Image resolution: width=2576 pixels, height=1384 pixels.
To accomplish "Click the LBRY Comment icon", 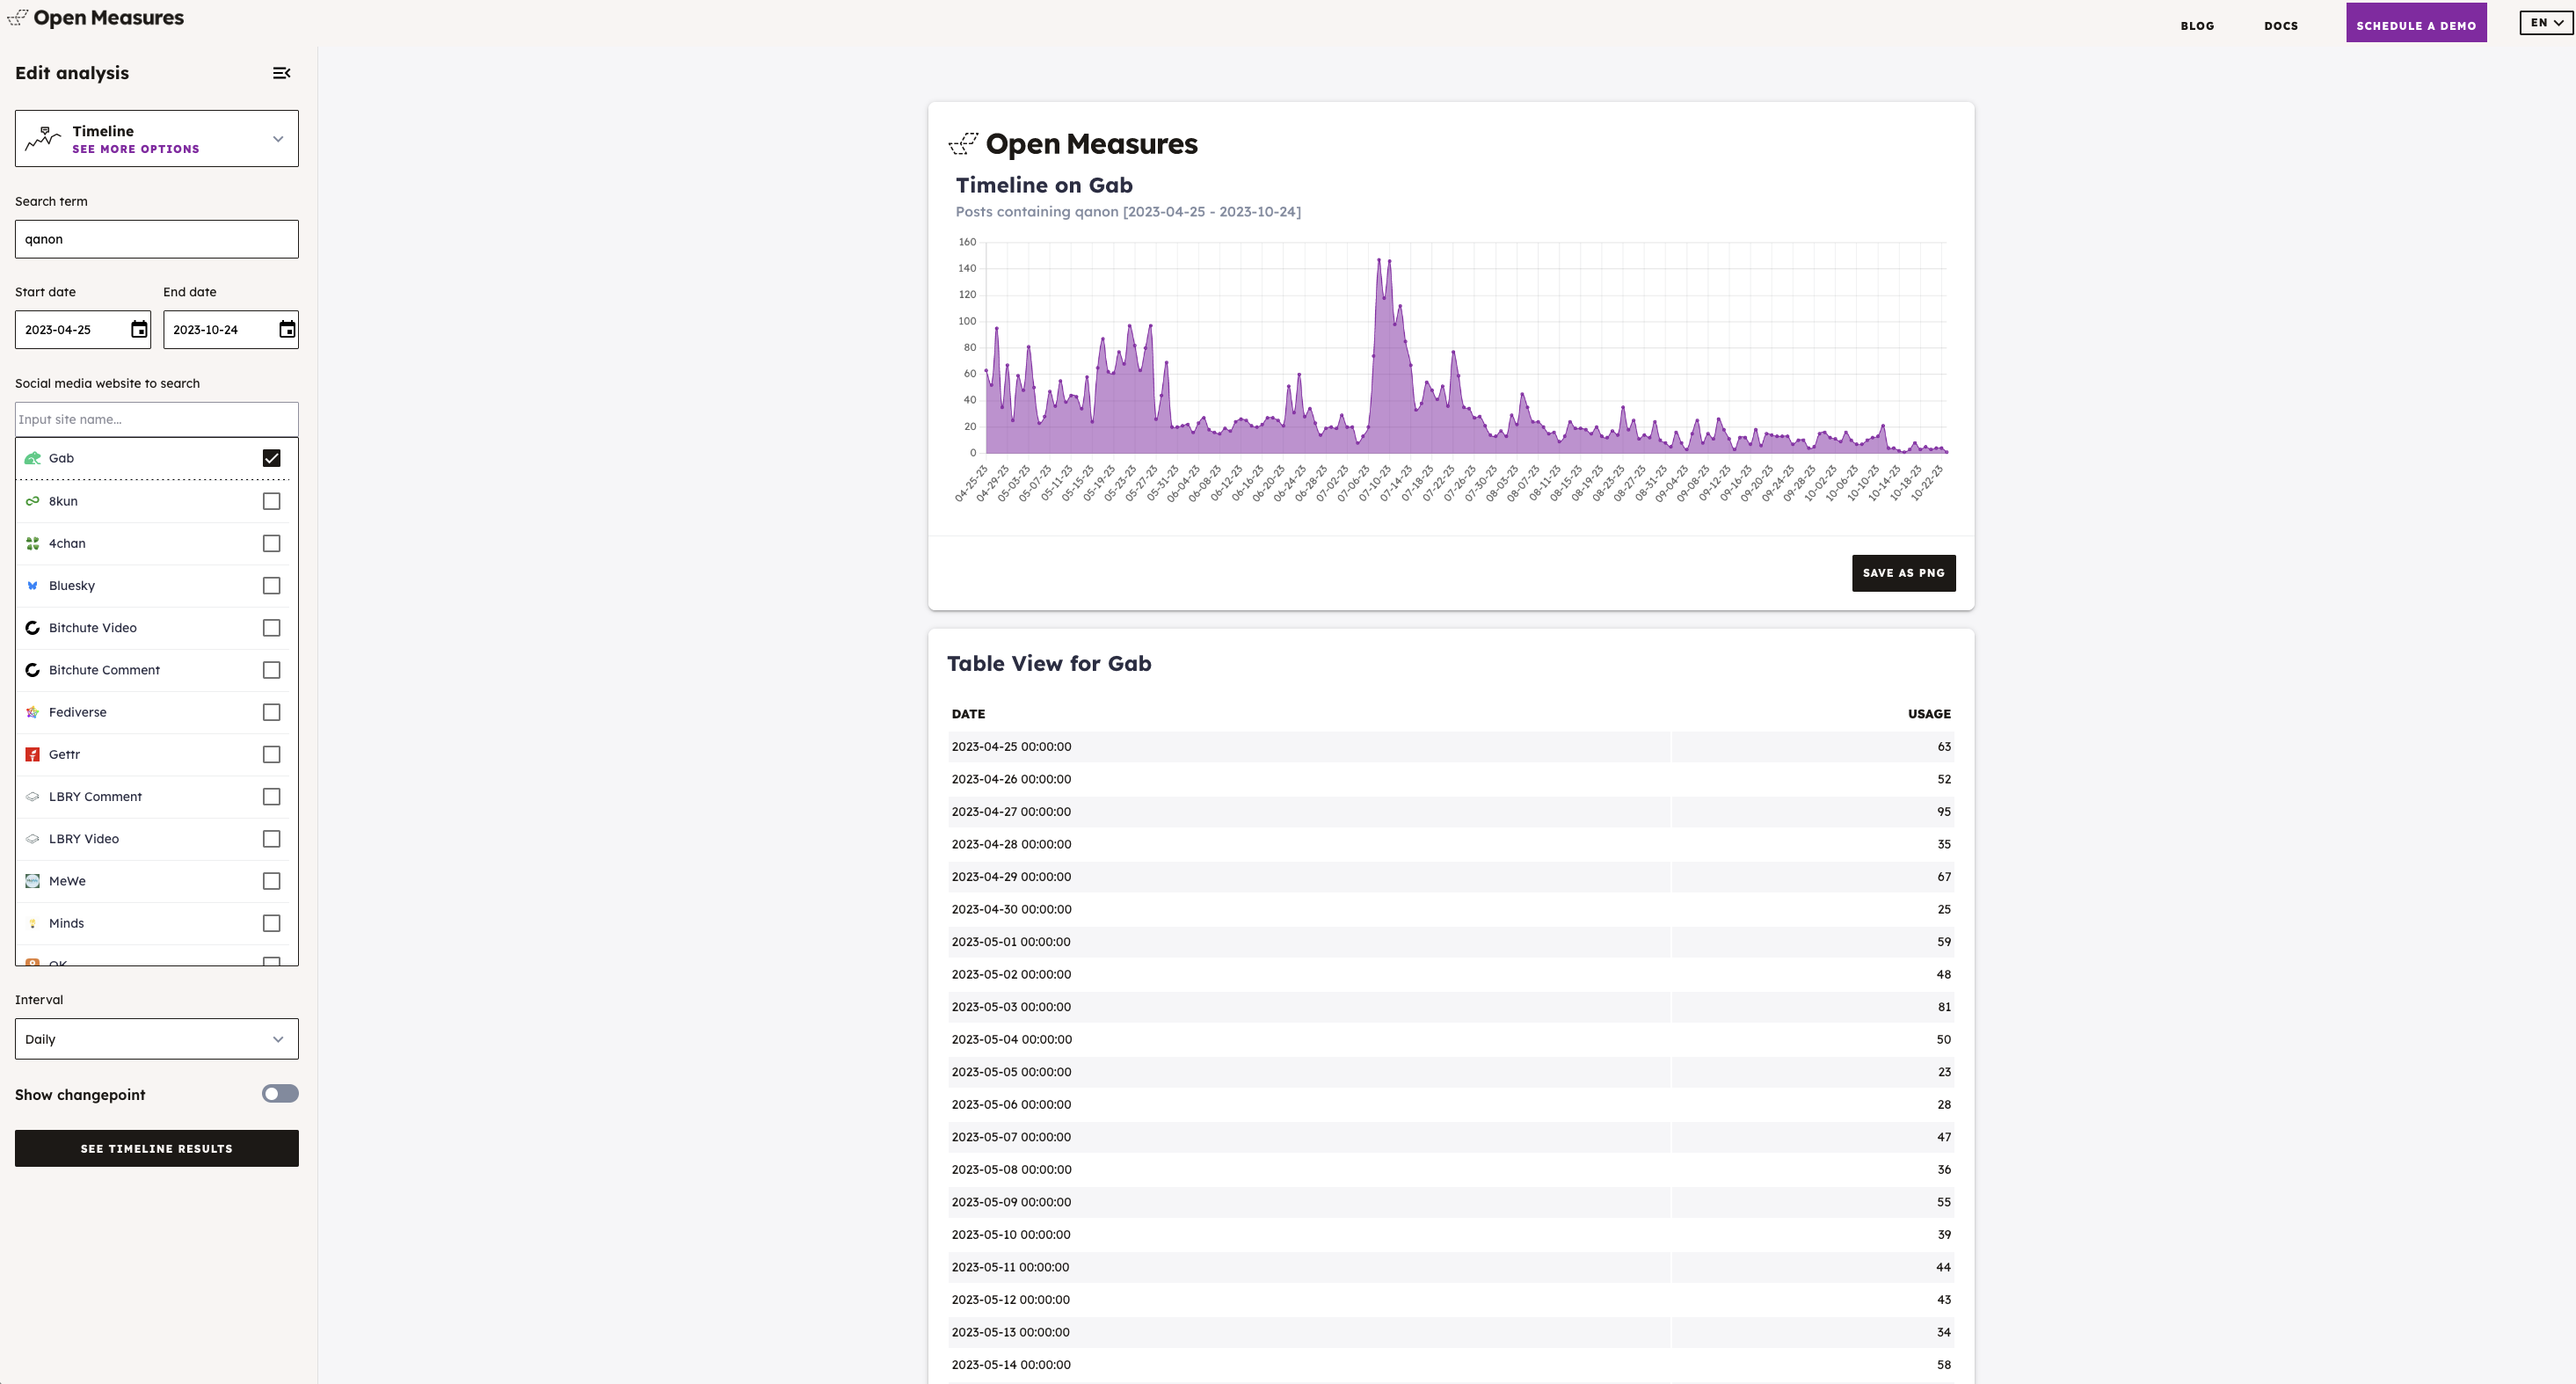I will pyautogui.click(x=33, y=797).
